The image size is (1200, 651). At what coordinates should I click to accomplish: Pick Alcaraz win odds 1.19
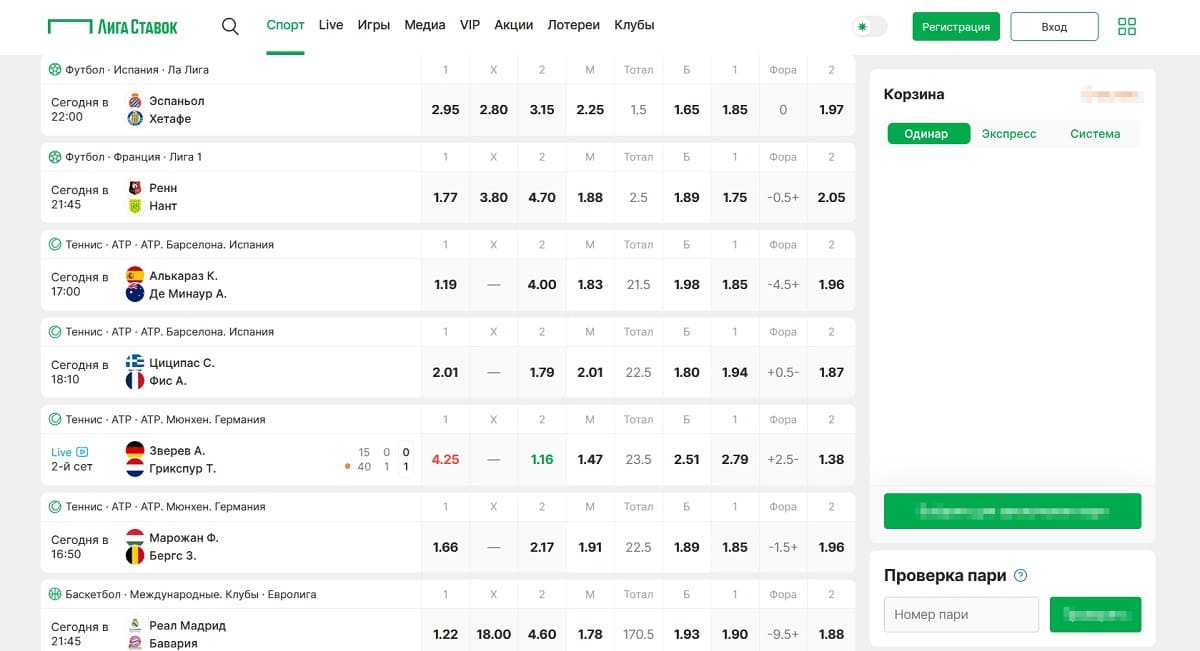(446, 284)
